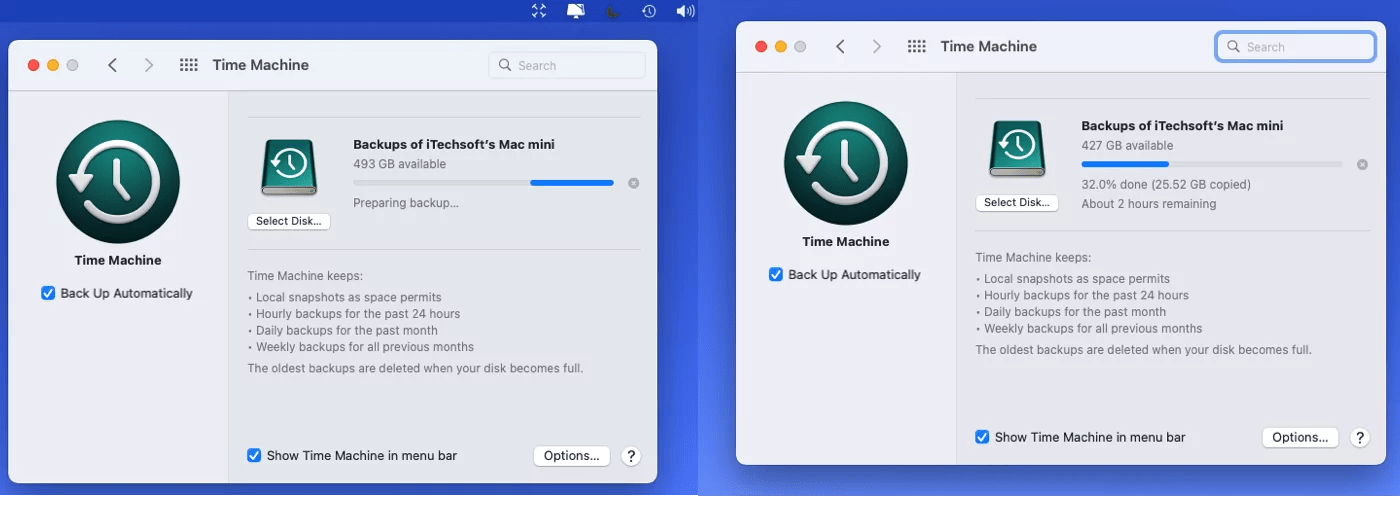The image size is (1400, 510).
Task: Click the backup disk icon next to 427 GB available
Action: [1017, 148]
